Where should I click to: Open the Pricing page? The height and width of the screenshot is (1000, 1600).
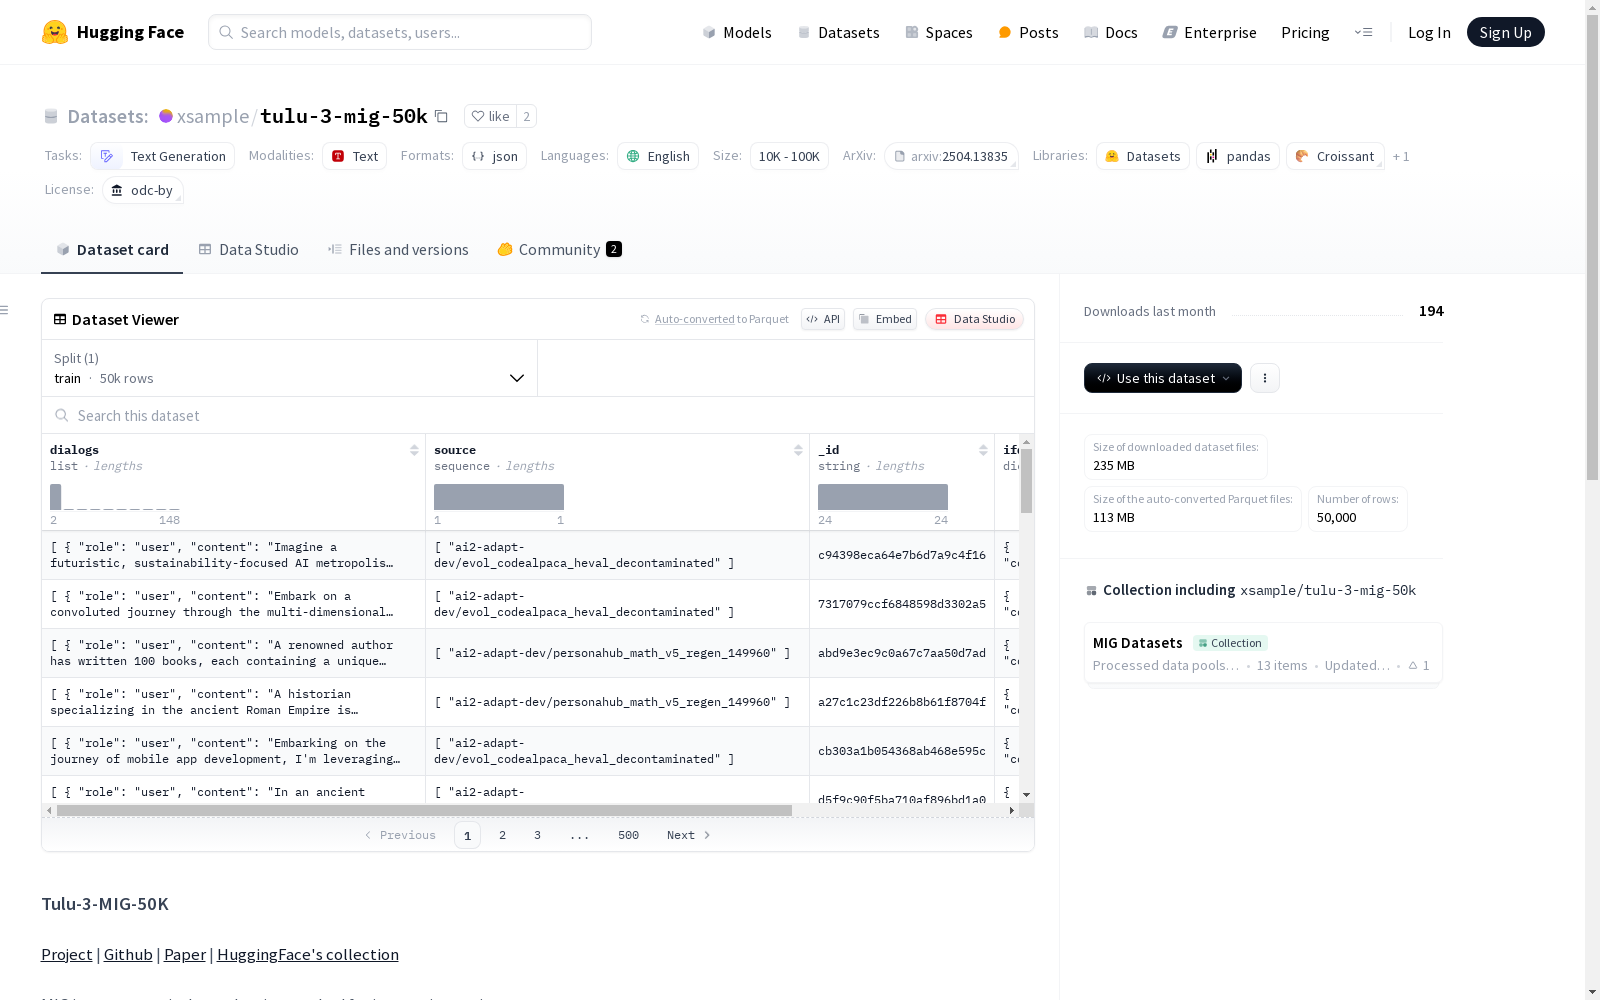click(x=1305, y=32)
